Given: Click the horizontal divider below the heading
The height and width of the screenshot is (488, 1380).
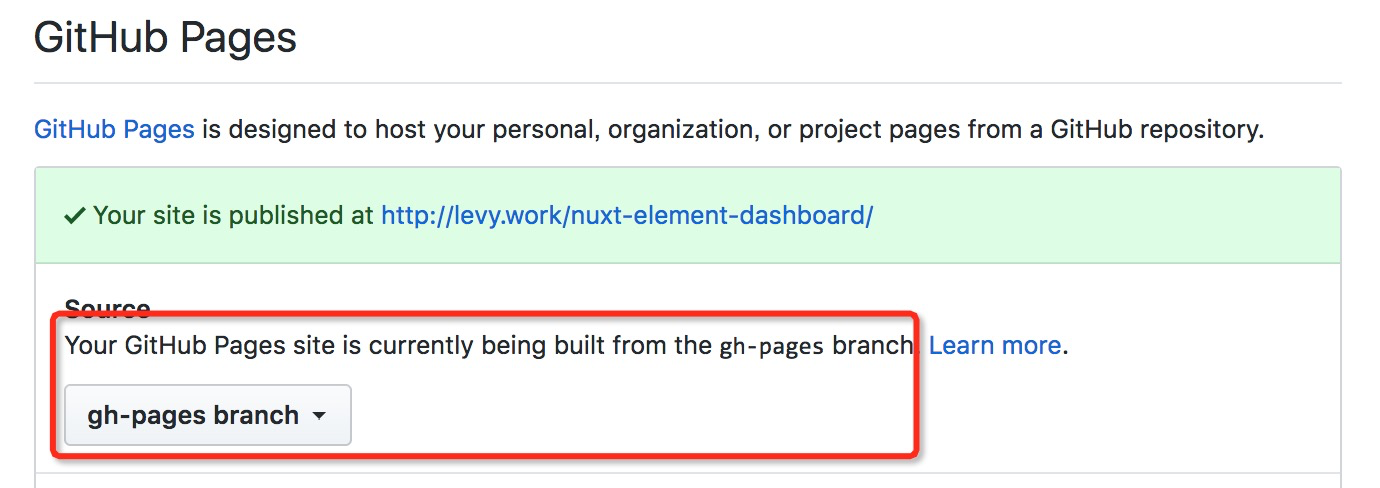Looking at the screenshot, I should [x=687, y=82].
